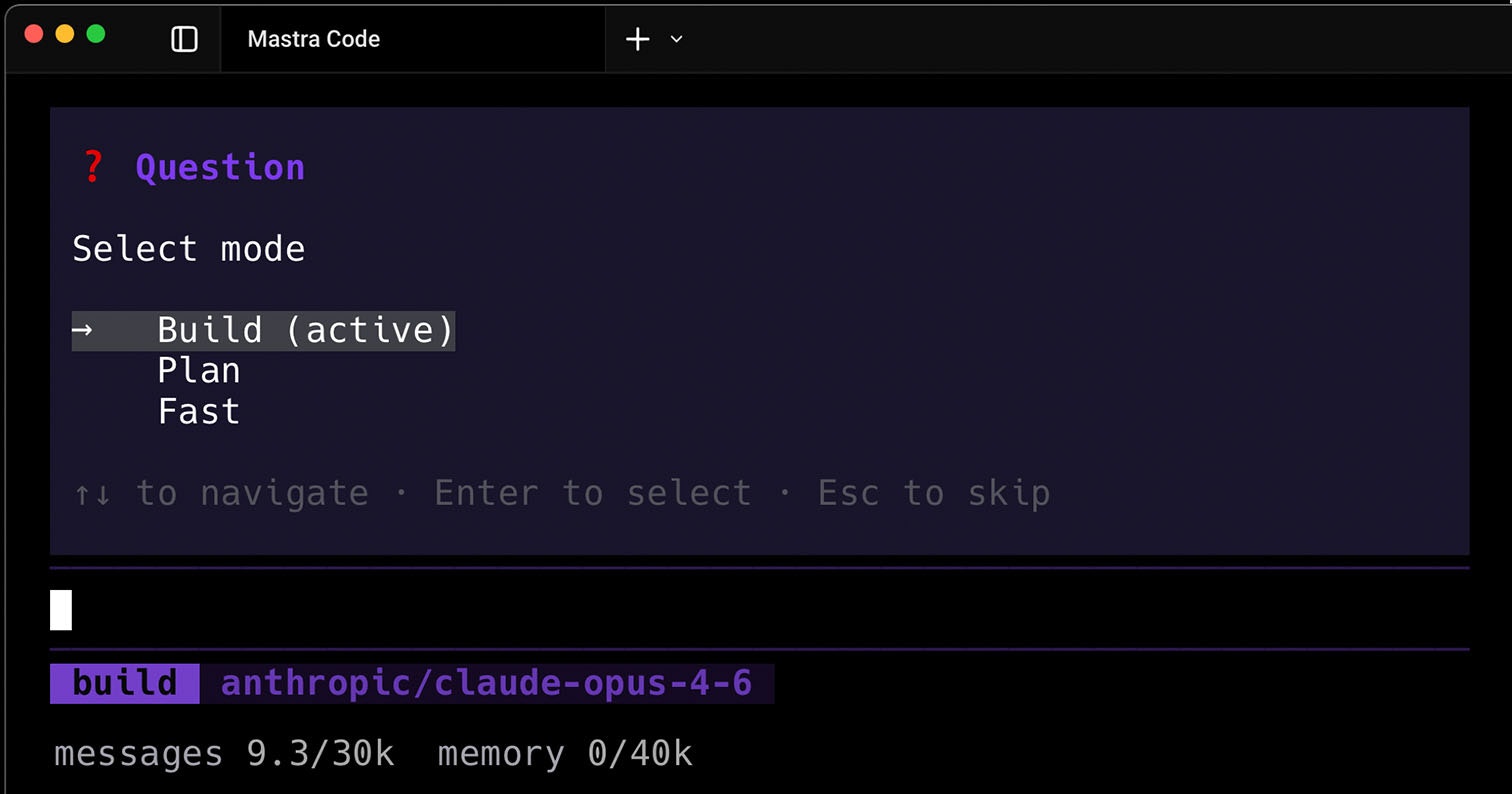This screenshot has height=794, width=1512.
Task: Click the Enter to select hint text
Action: (x=592, y=492)
